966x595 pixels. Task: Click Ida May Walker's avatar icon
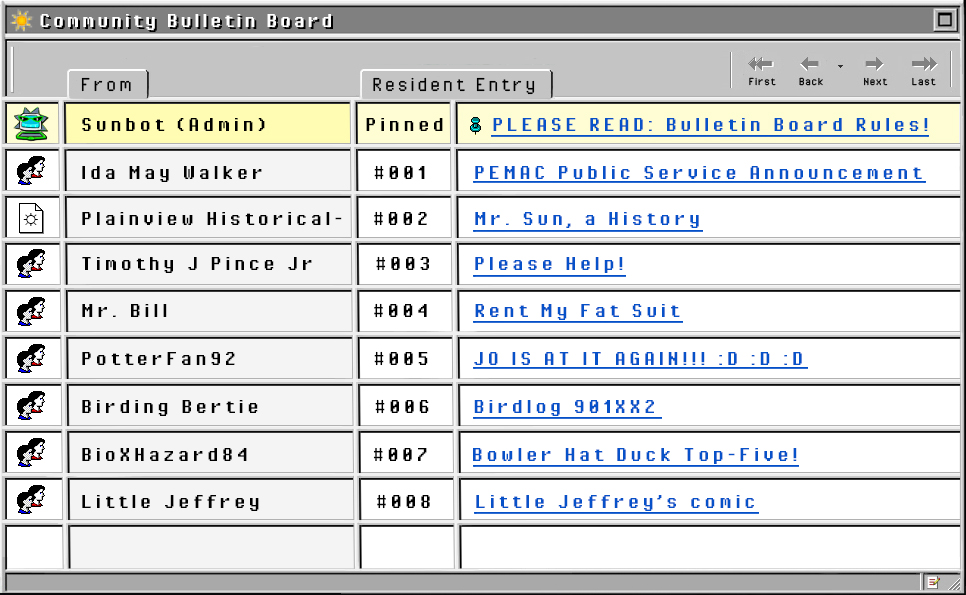pos(32,172)
